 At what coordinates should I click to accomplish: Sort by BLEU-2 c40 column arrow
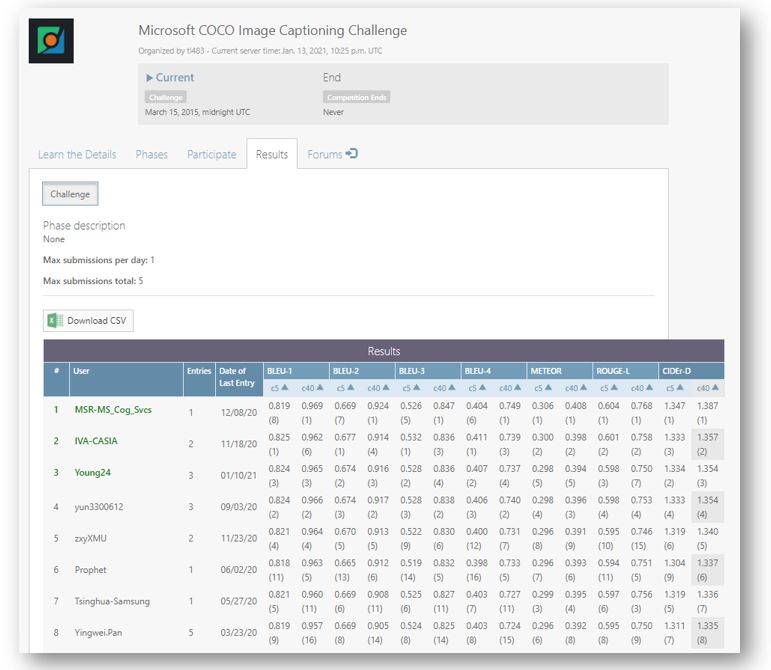(x=386, y=388)
